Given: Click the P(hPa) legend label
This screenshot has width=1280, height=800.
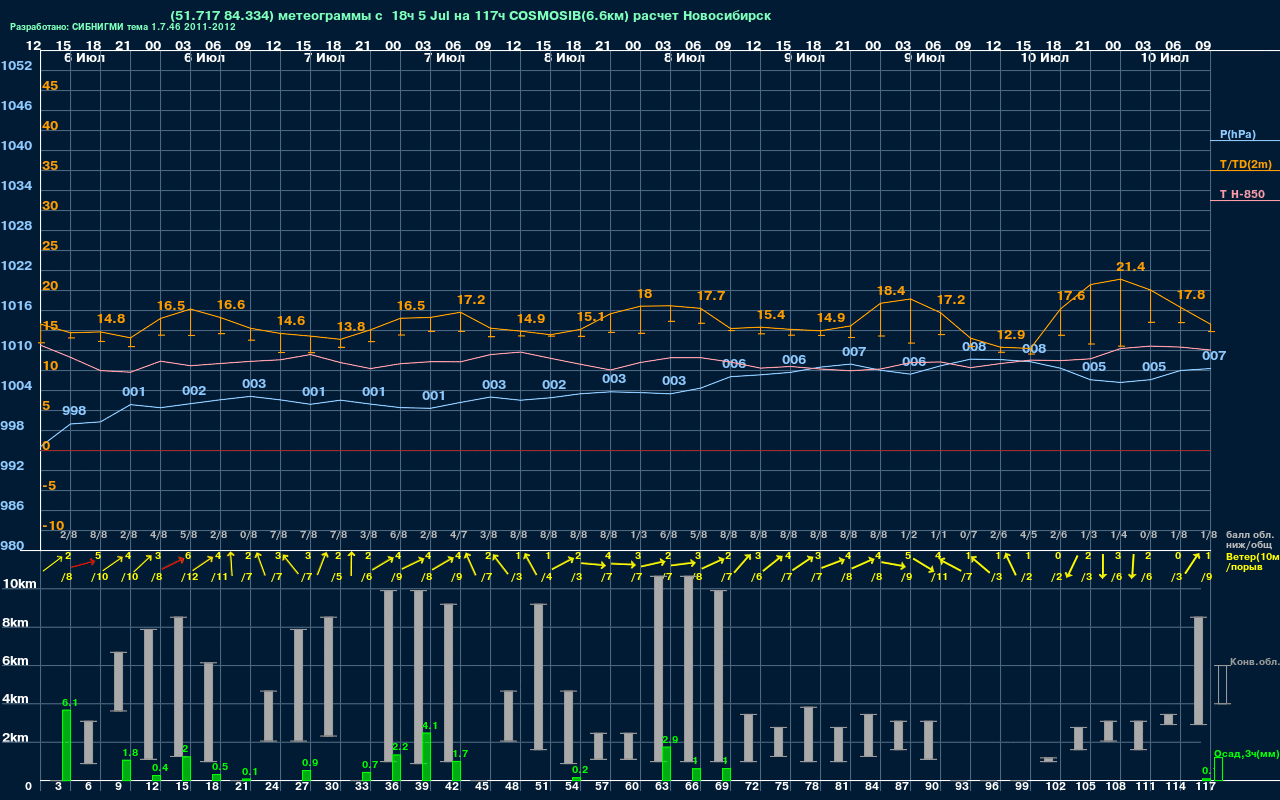Looking at the screenshot, I should pos(1237,134).
